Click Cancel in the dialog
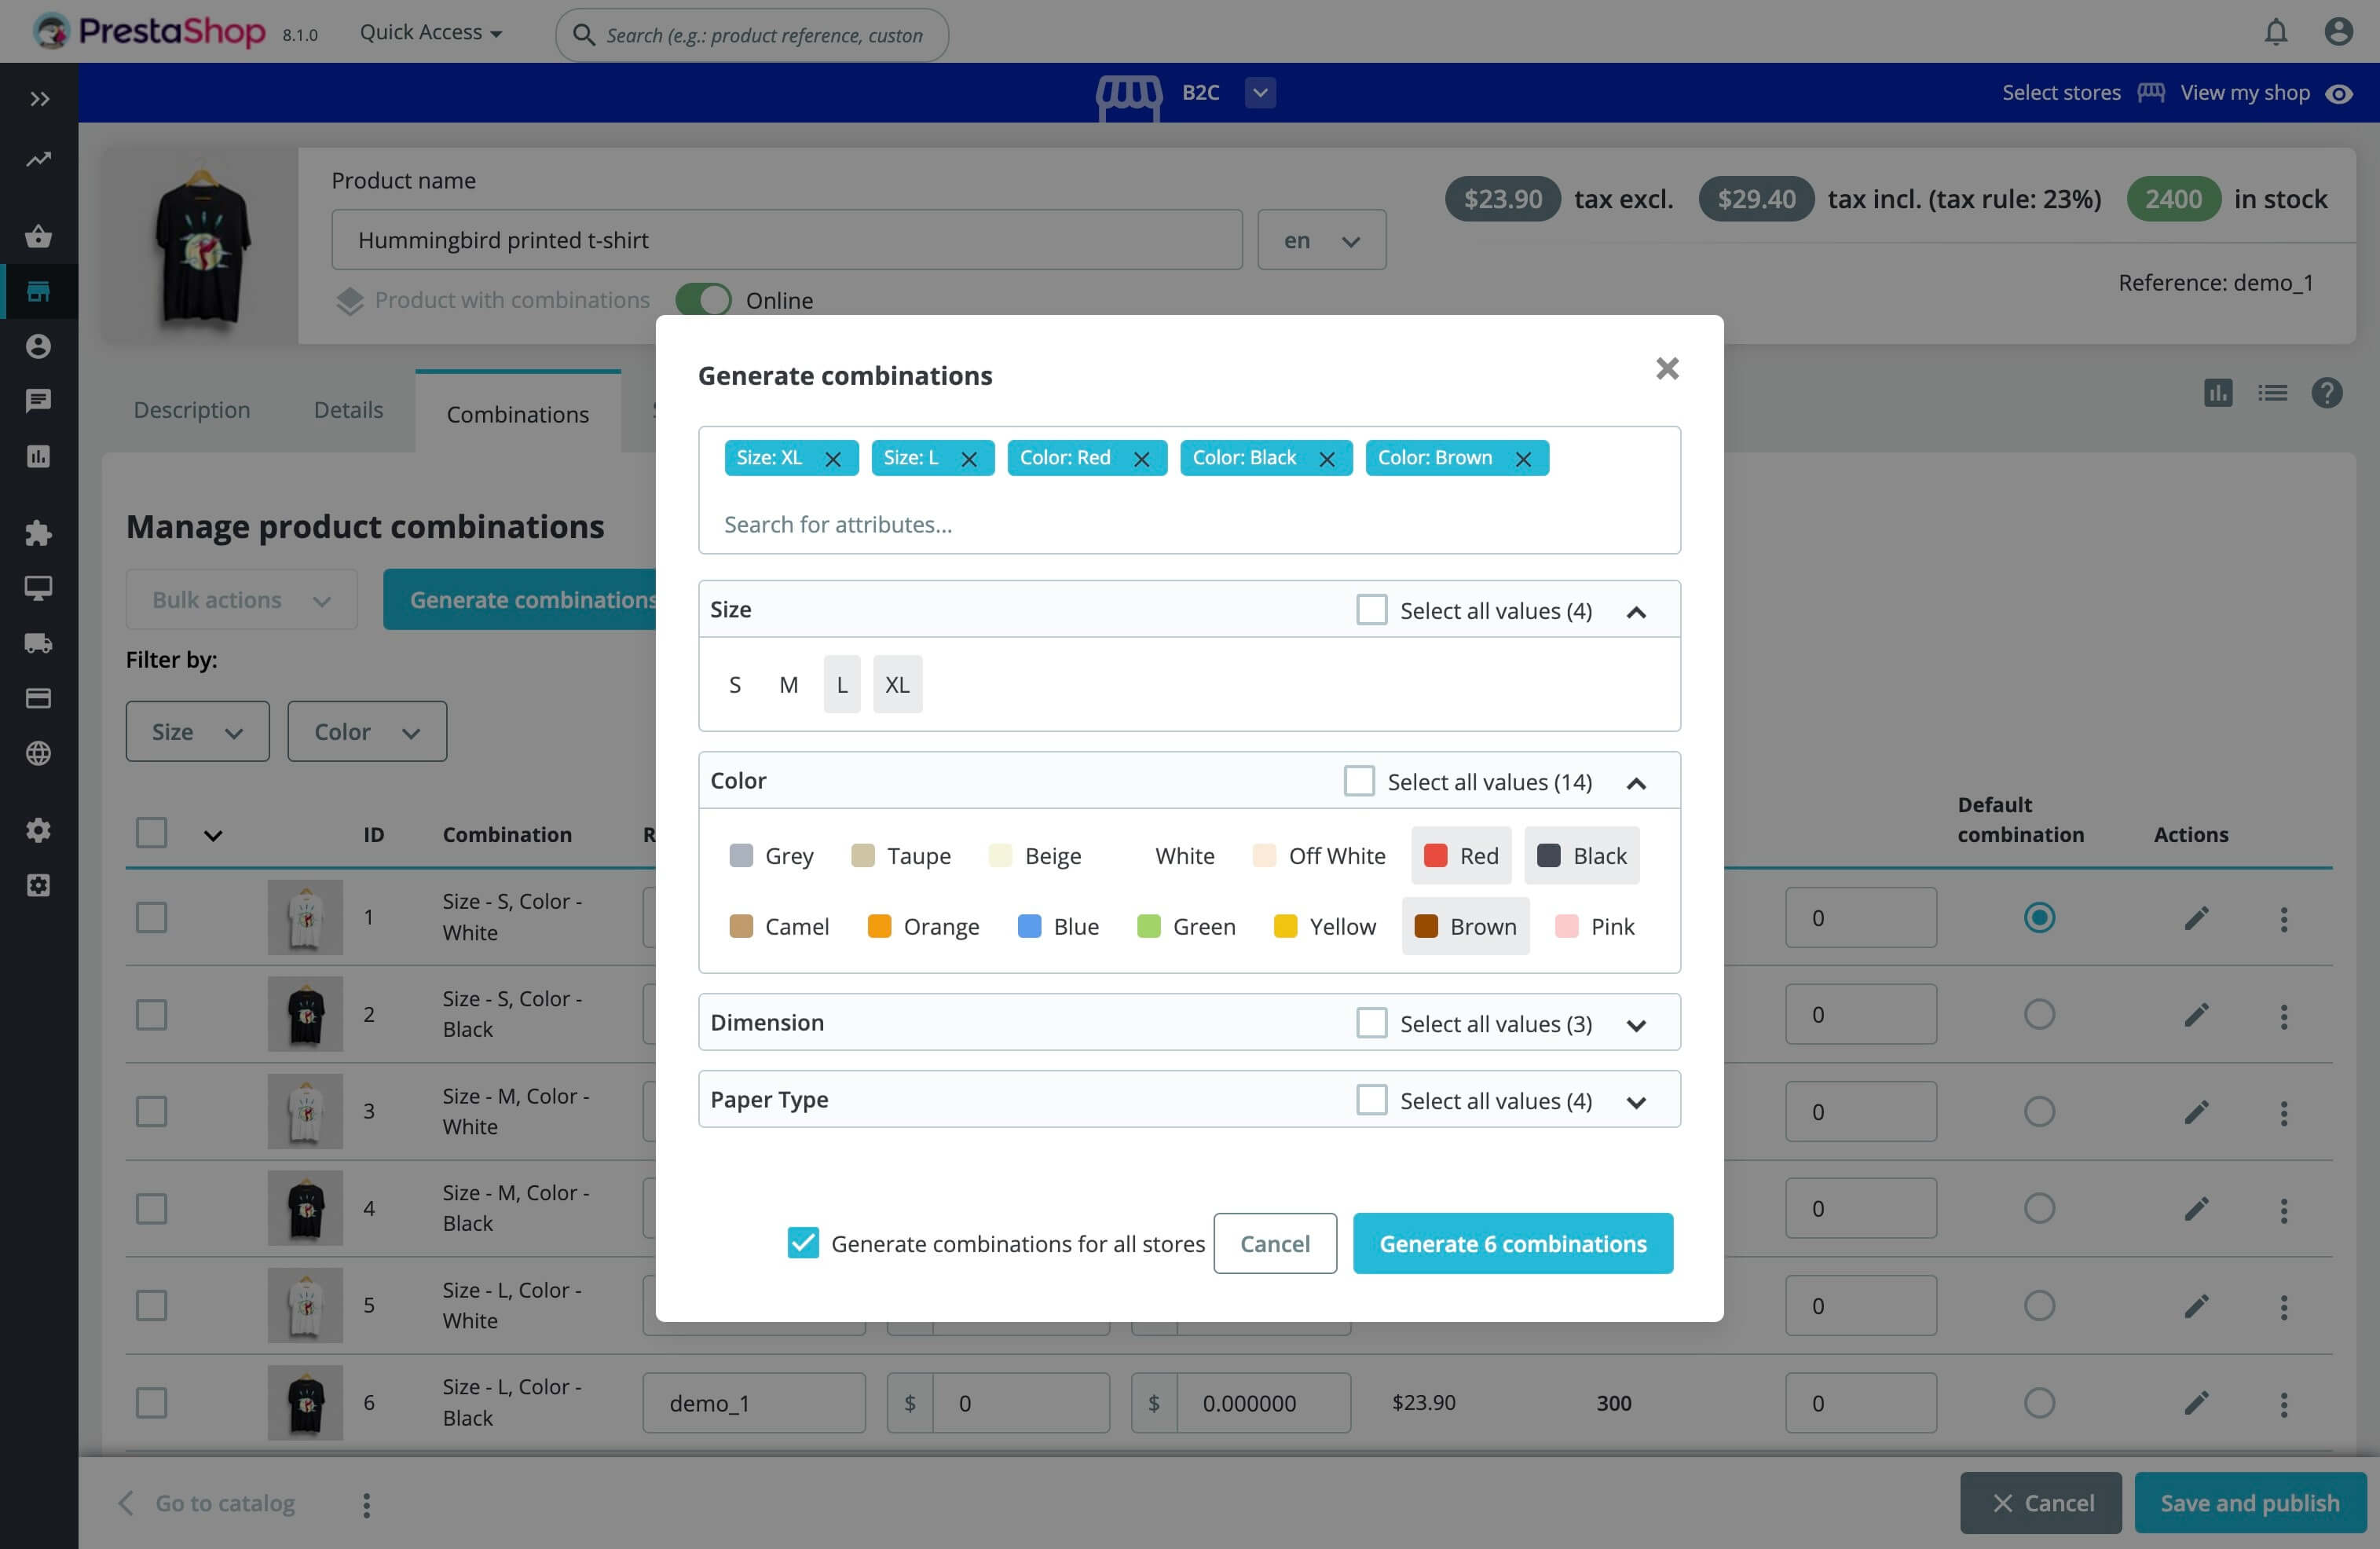 [1275, 1243]
